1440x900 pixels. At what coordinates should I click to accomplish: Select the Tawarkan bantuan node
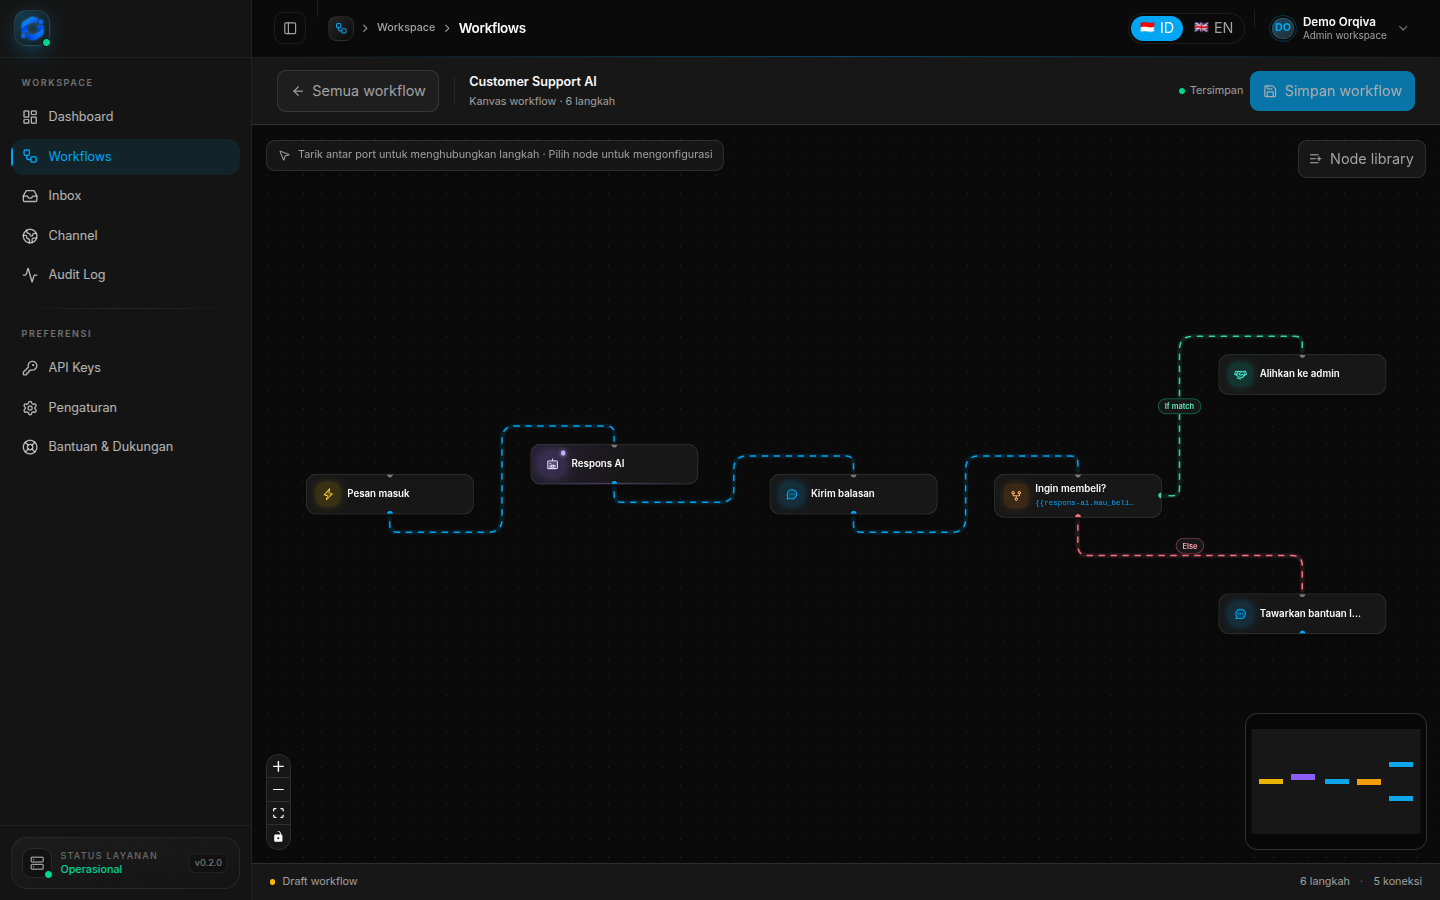(1302, 614)
